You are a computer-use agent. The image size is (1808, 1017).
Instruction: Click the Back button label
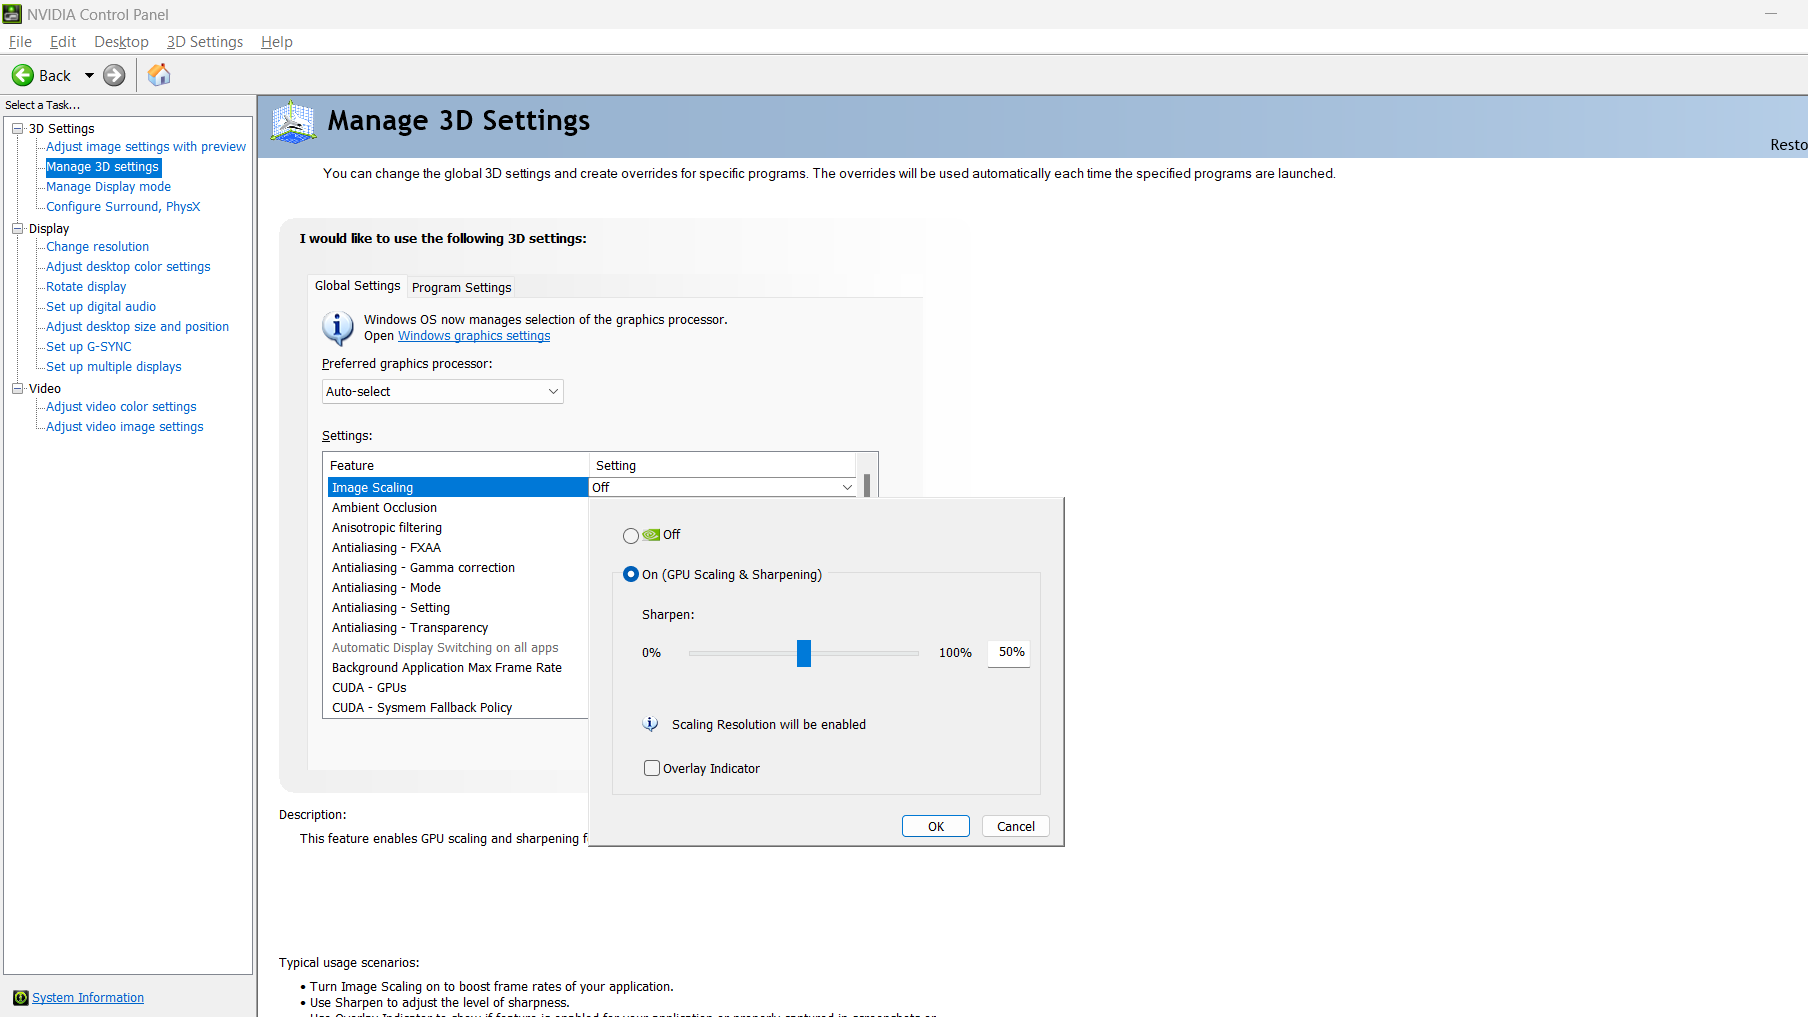tap(55, 76)
